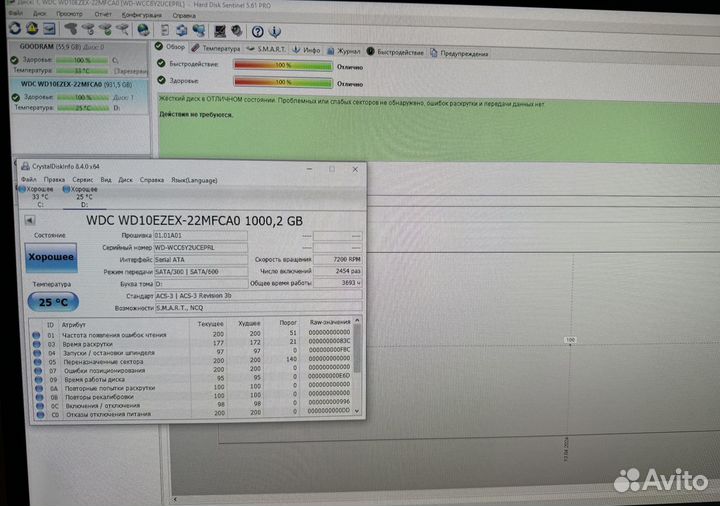The height and width of the screenshot is (506, 720).
Task: Click the globe icon in Sentinel toolbar
Action: tap(143, 30)
